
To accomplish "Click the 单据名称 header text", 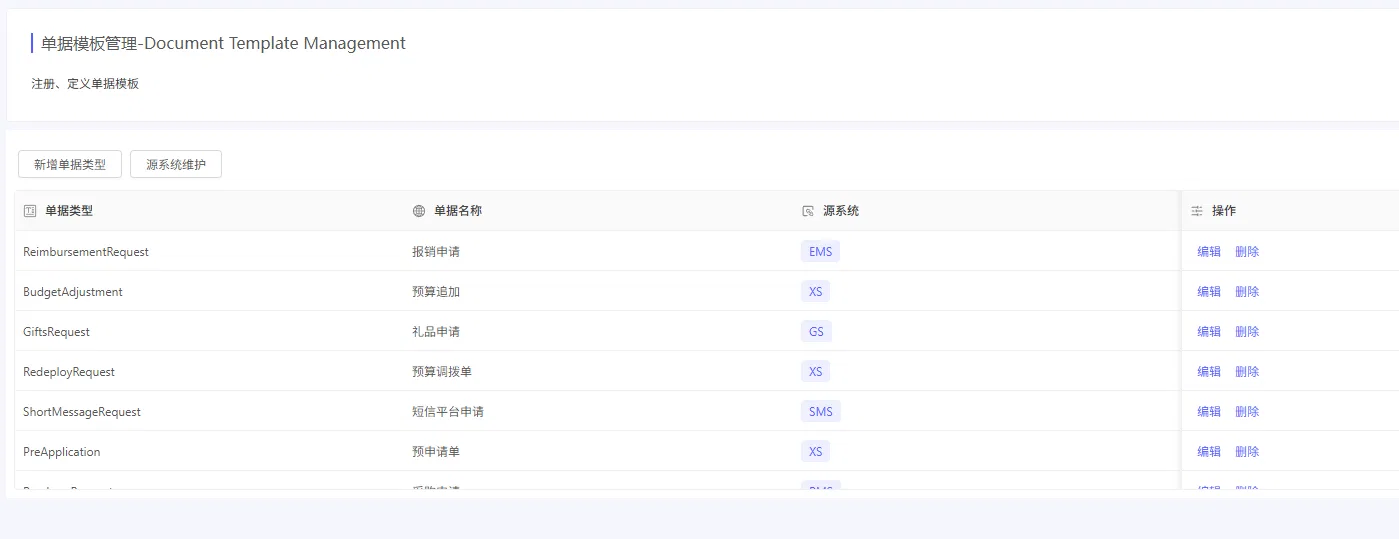I will (x=458, y=211).
